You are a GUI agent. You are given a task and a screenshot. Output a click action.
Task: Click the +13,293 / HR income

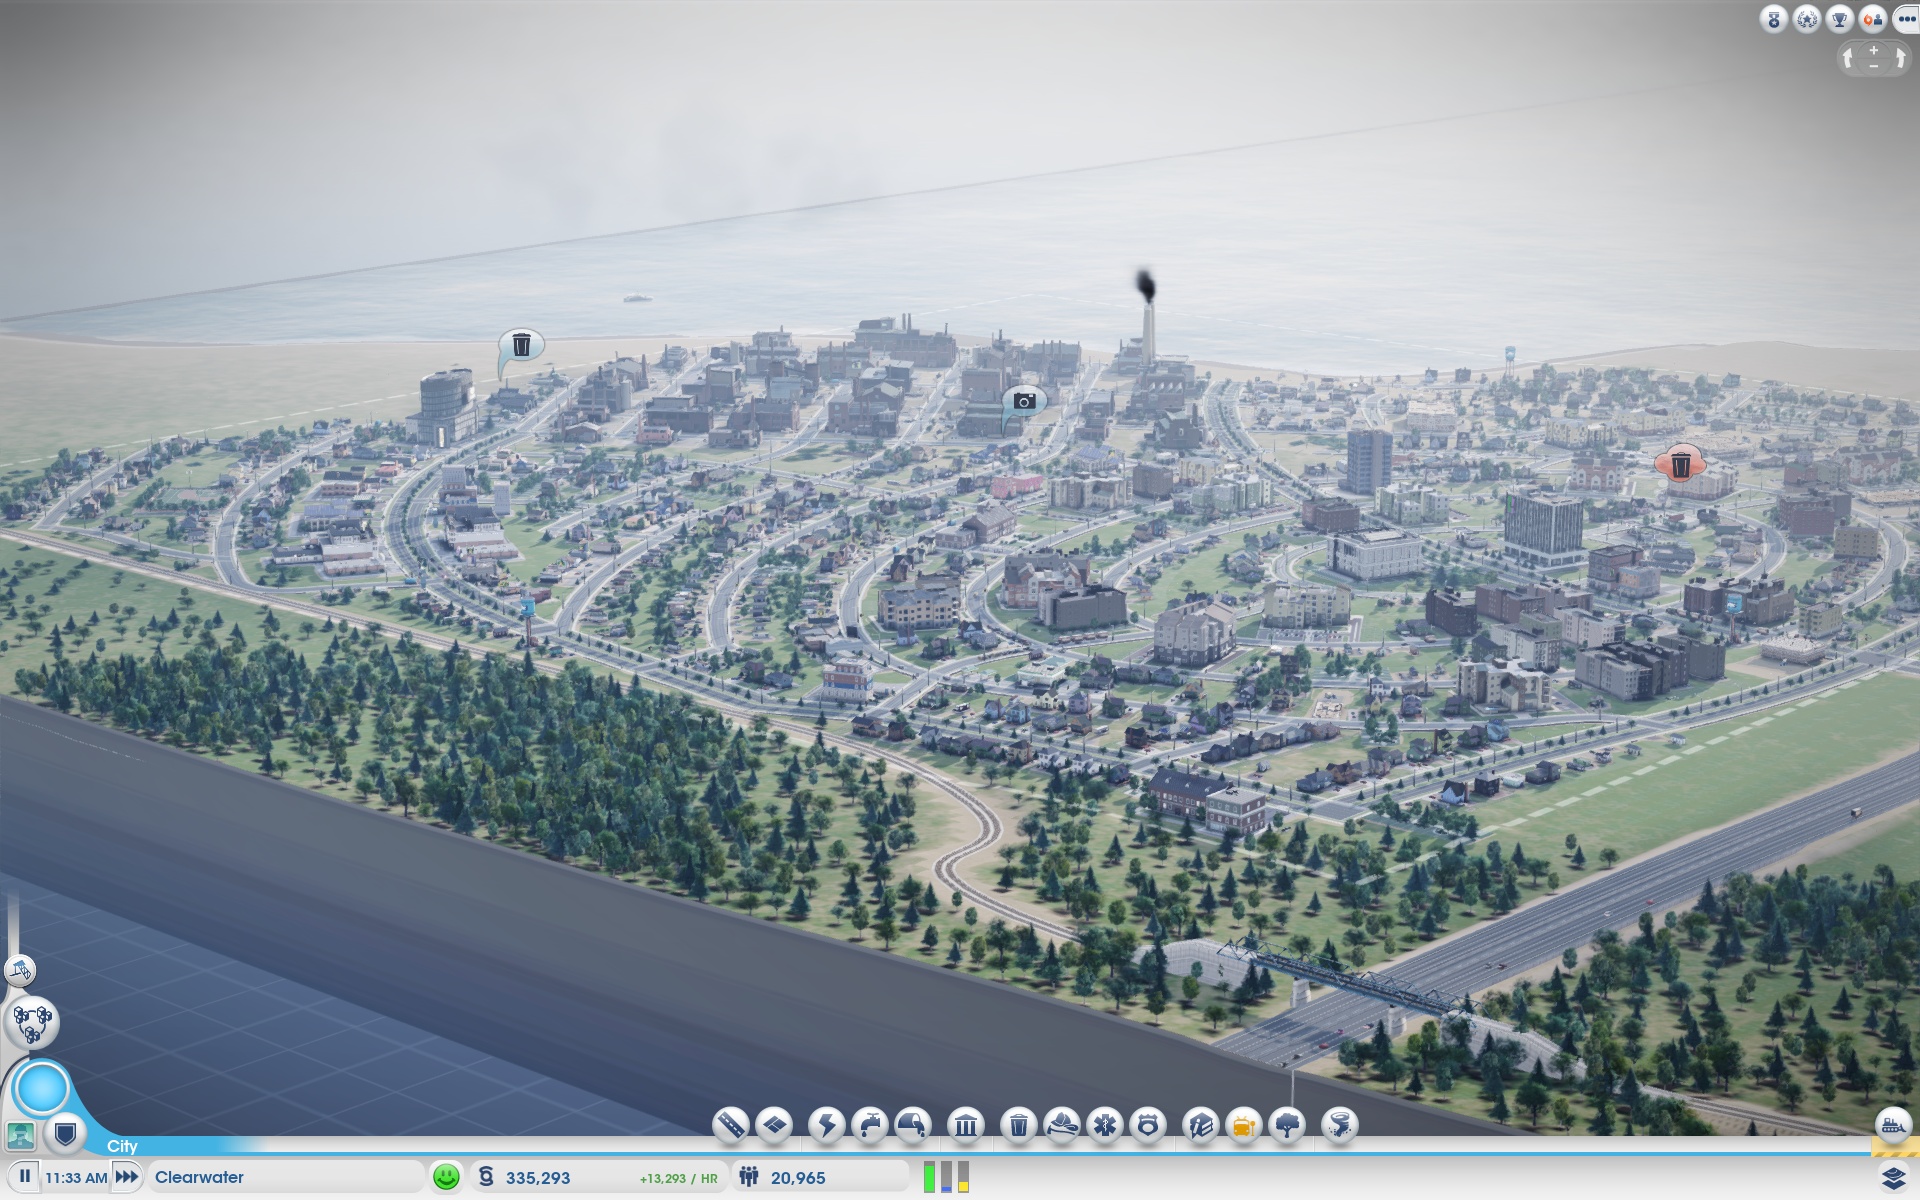pyautogui.click(x=679, y=1179)
